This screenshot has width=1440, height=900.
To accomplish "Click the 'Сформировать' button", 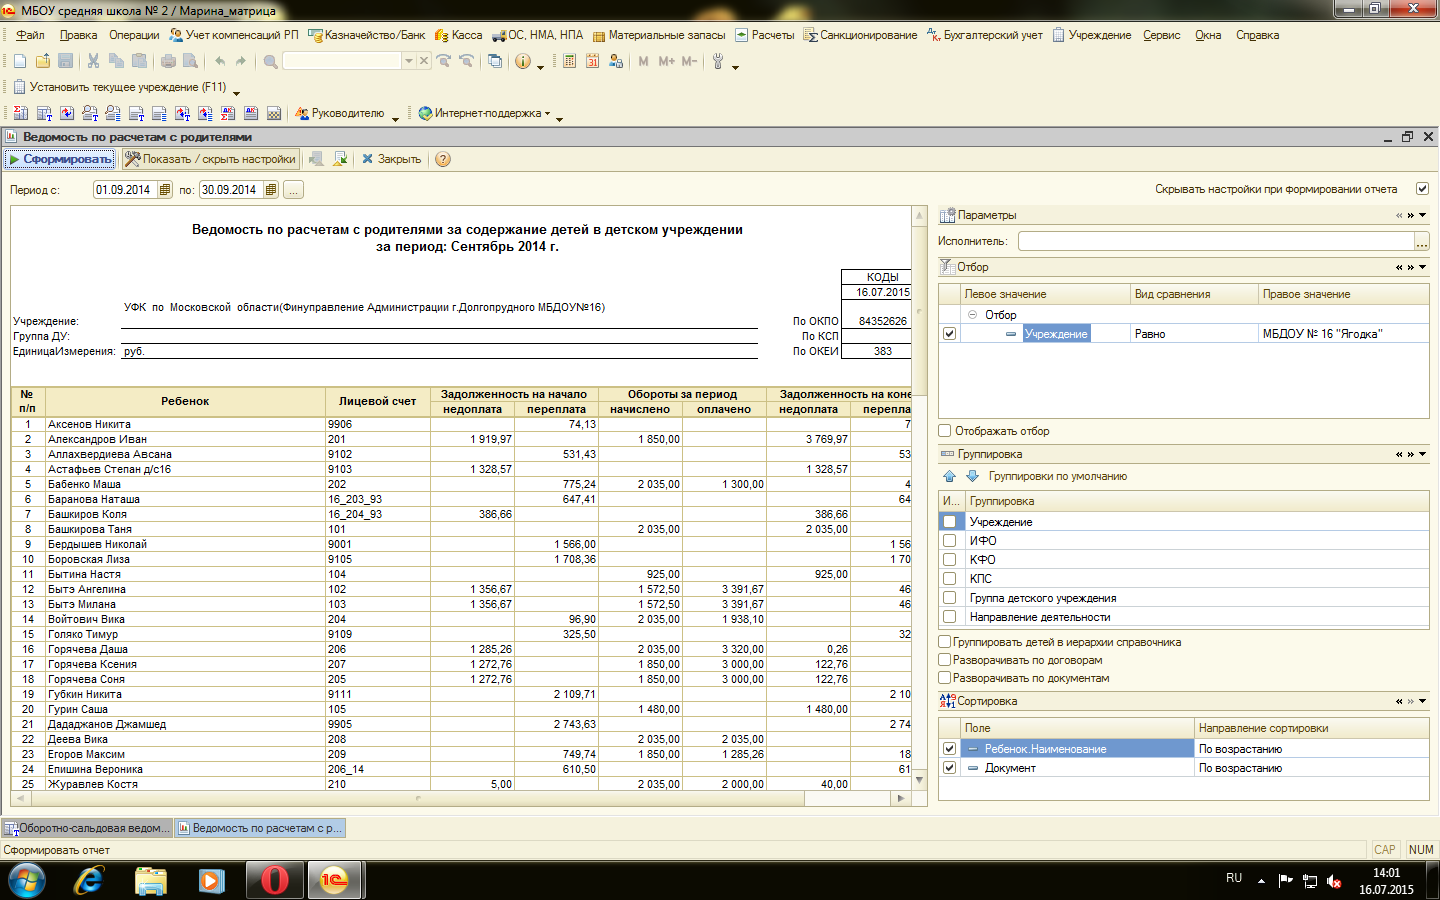I will 59,159.
